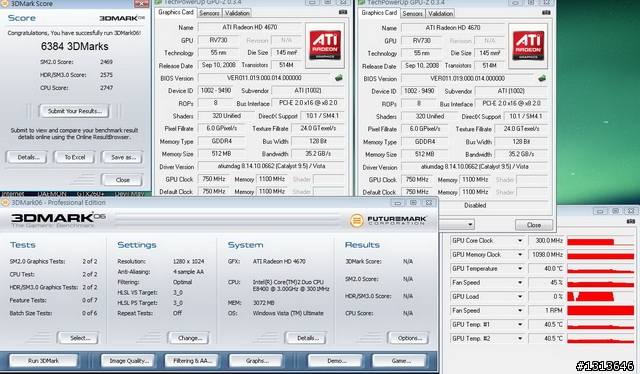The height and width of the screenshot is (374, 640).
Task: Switch to Validation tab in right GPU-Z window
Action: click(x=440, y=13)
